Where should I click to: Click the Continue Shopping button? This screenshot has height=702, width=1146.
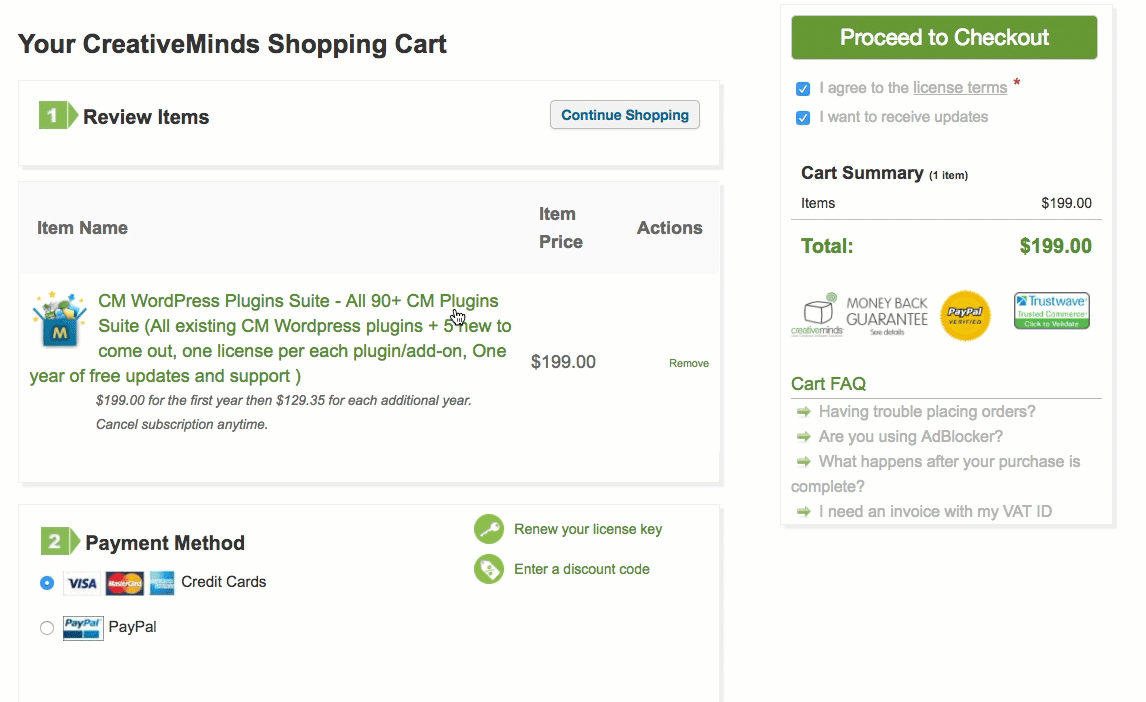click(625, 115)
